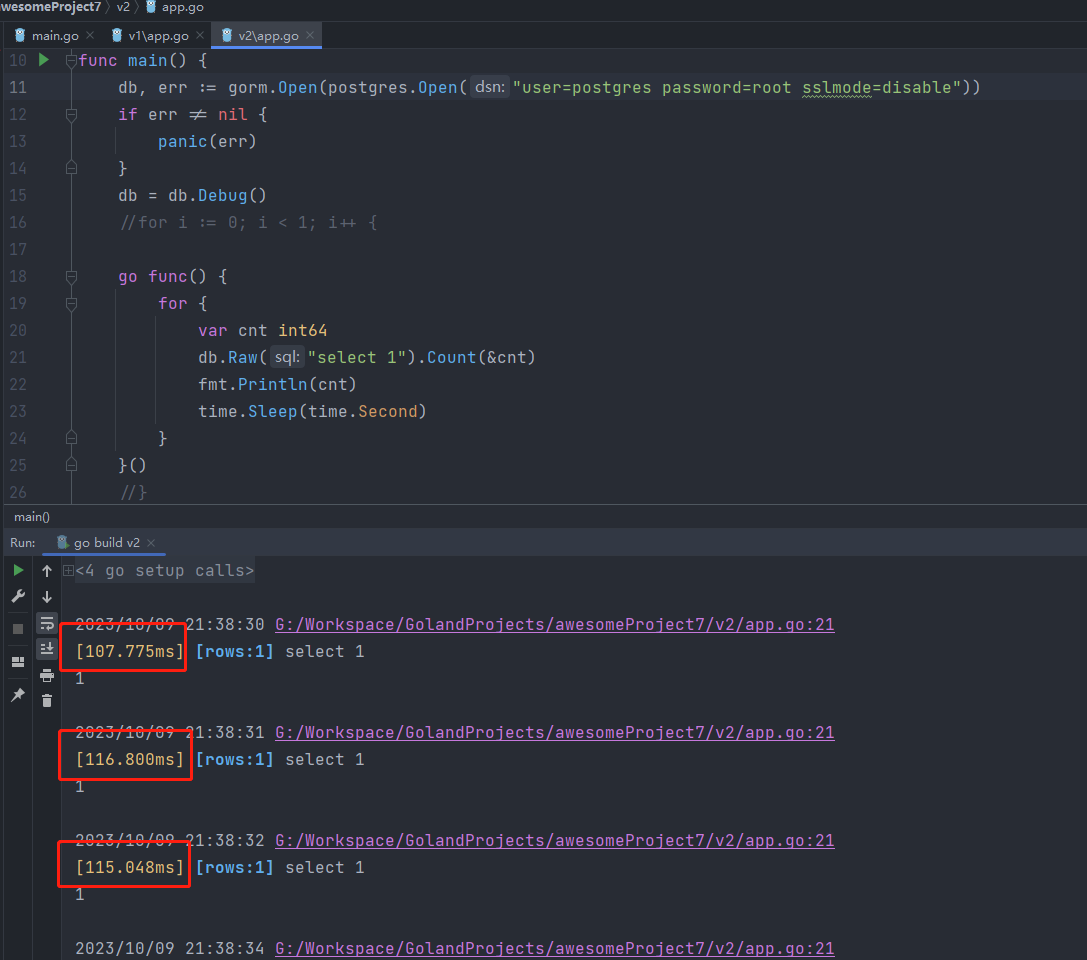
Task: Collapse the go func() block on line 18
Action: click(x=71, y=276)
